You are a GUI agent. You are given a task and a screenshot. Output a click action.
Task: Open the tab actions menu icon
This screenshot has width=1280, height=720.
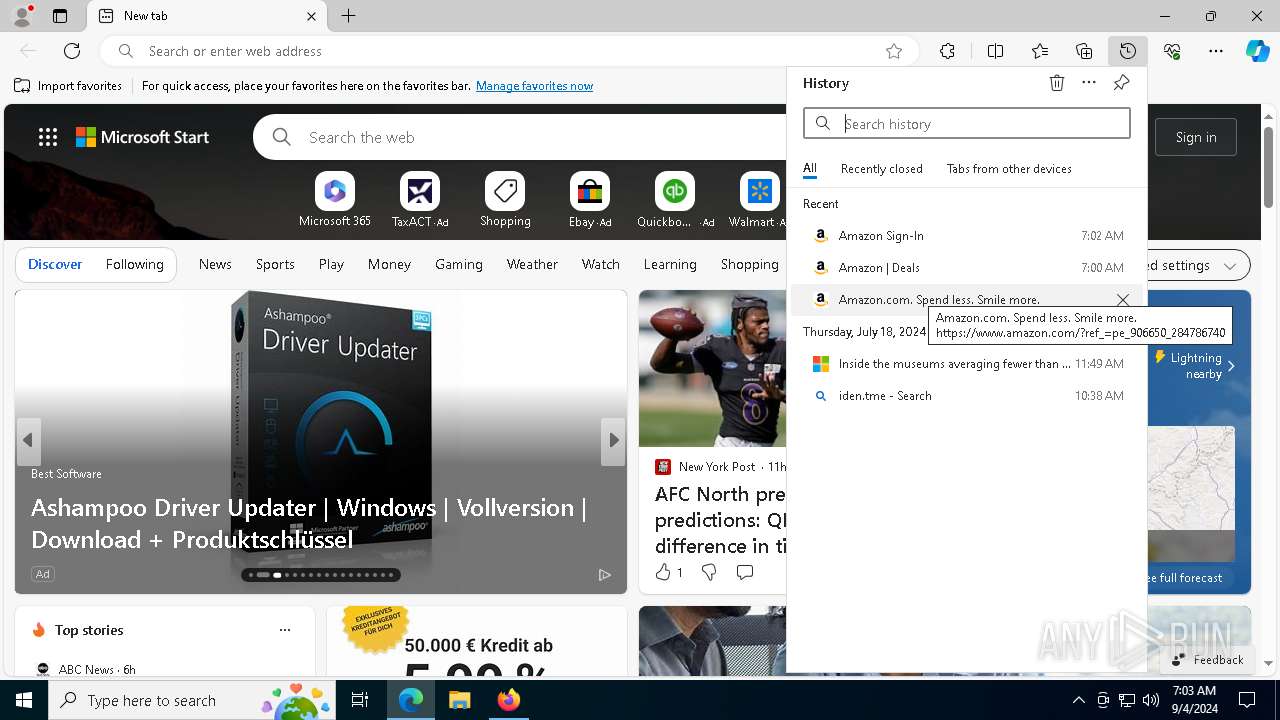[60, 16]
